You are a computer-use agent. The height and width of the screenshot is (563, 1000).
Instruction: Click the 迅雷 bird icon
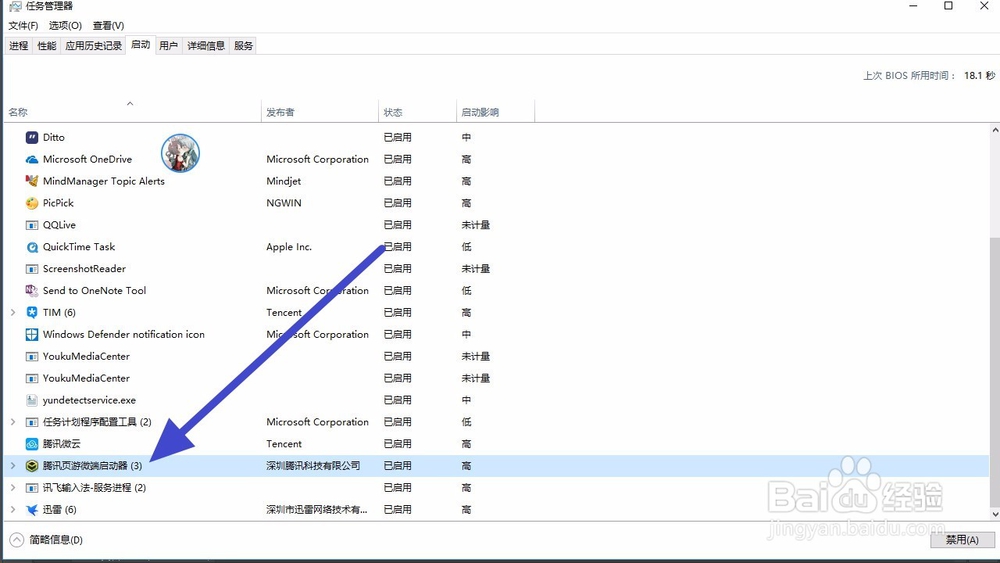point(32,509)
